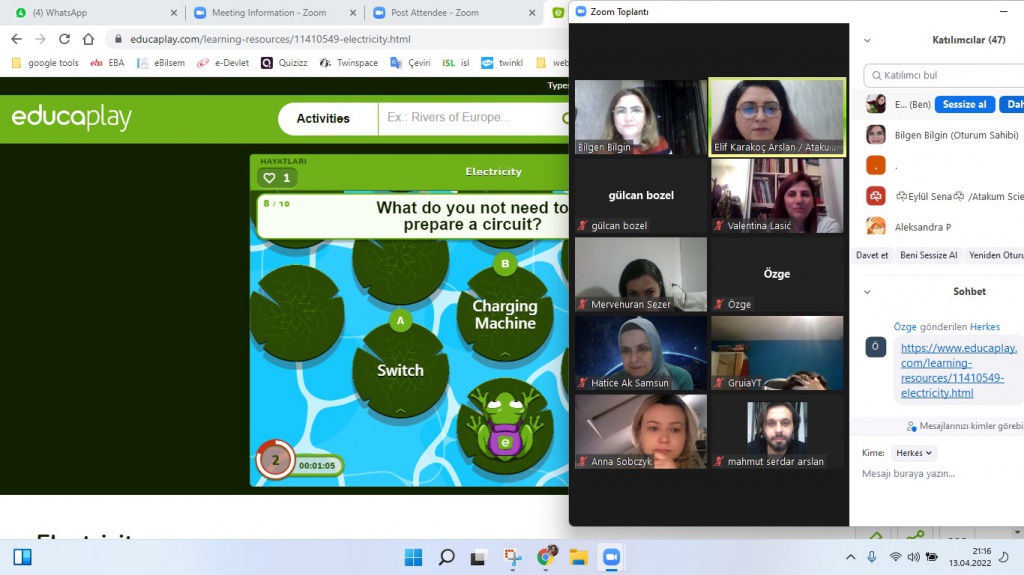Click the circular score progress ring
1024x575 pixels.
tap(275, 460)
